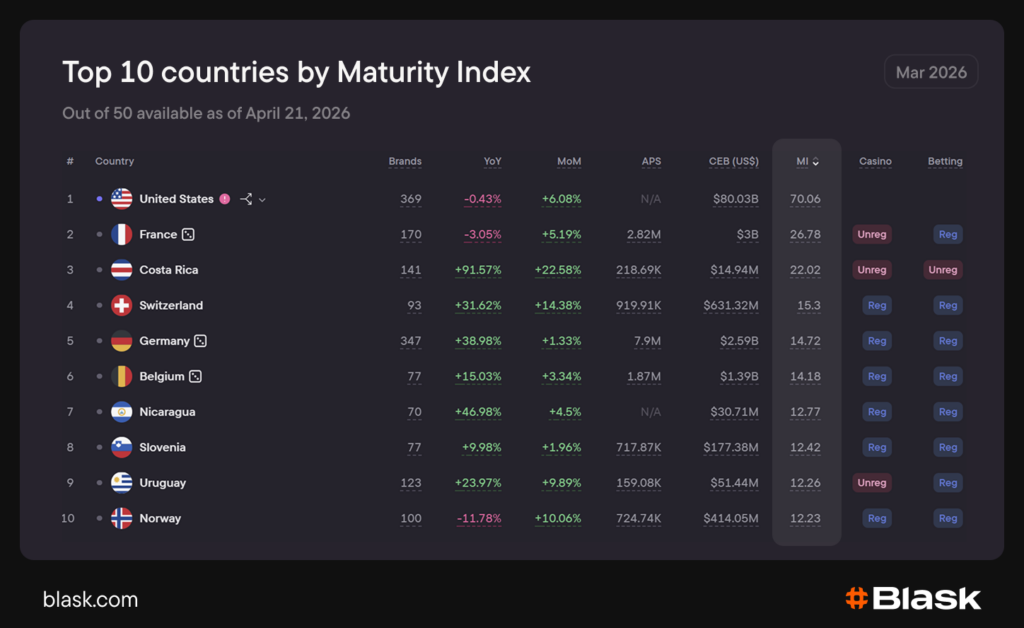Sort by the MI column header arrow
The height and width of the screenshot is (628, 1024).
[x=816, y=162]
